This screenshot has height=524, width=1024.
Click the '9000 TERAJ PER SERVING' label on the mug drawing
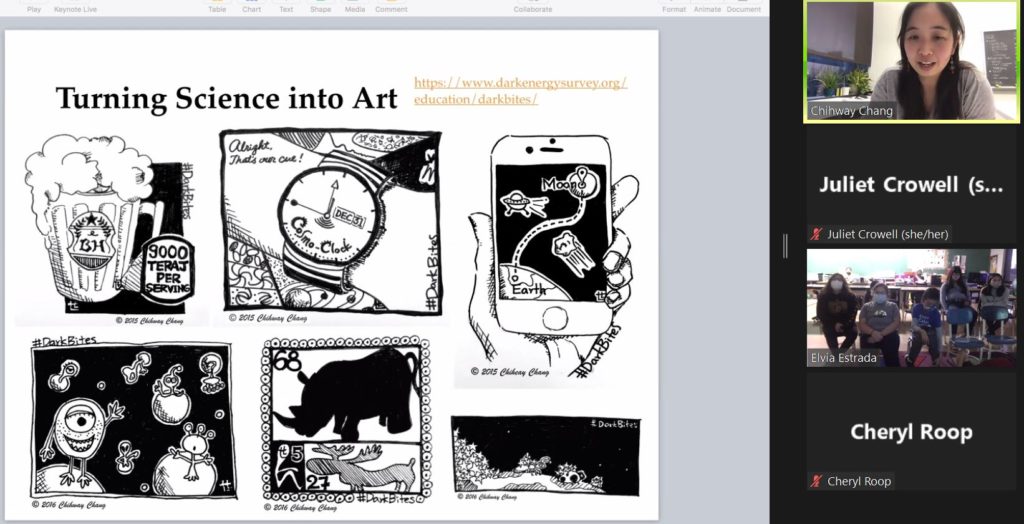click(168, 270)
